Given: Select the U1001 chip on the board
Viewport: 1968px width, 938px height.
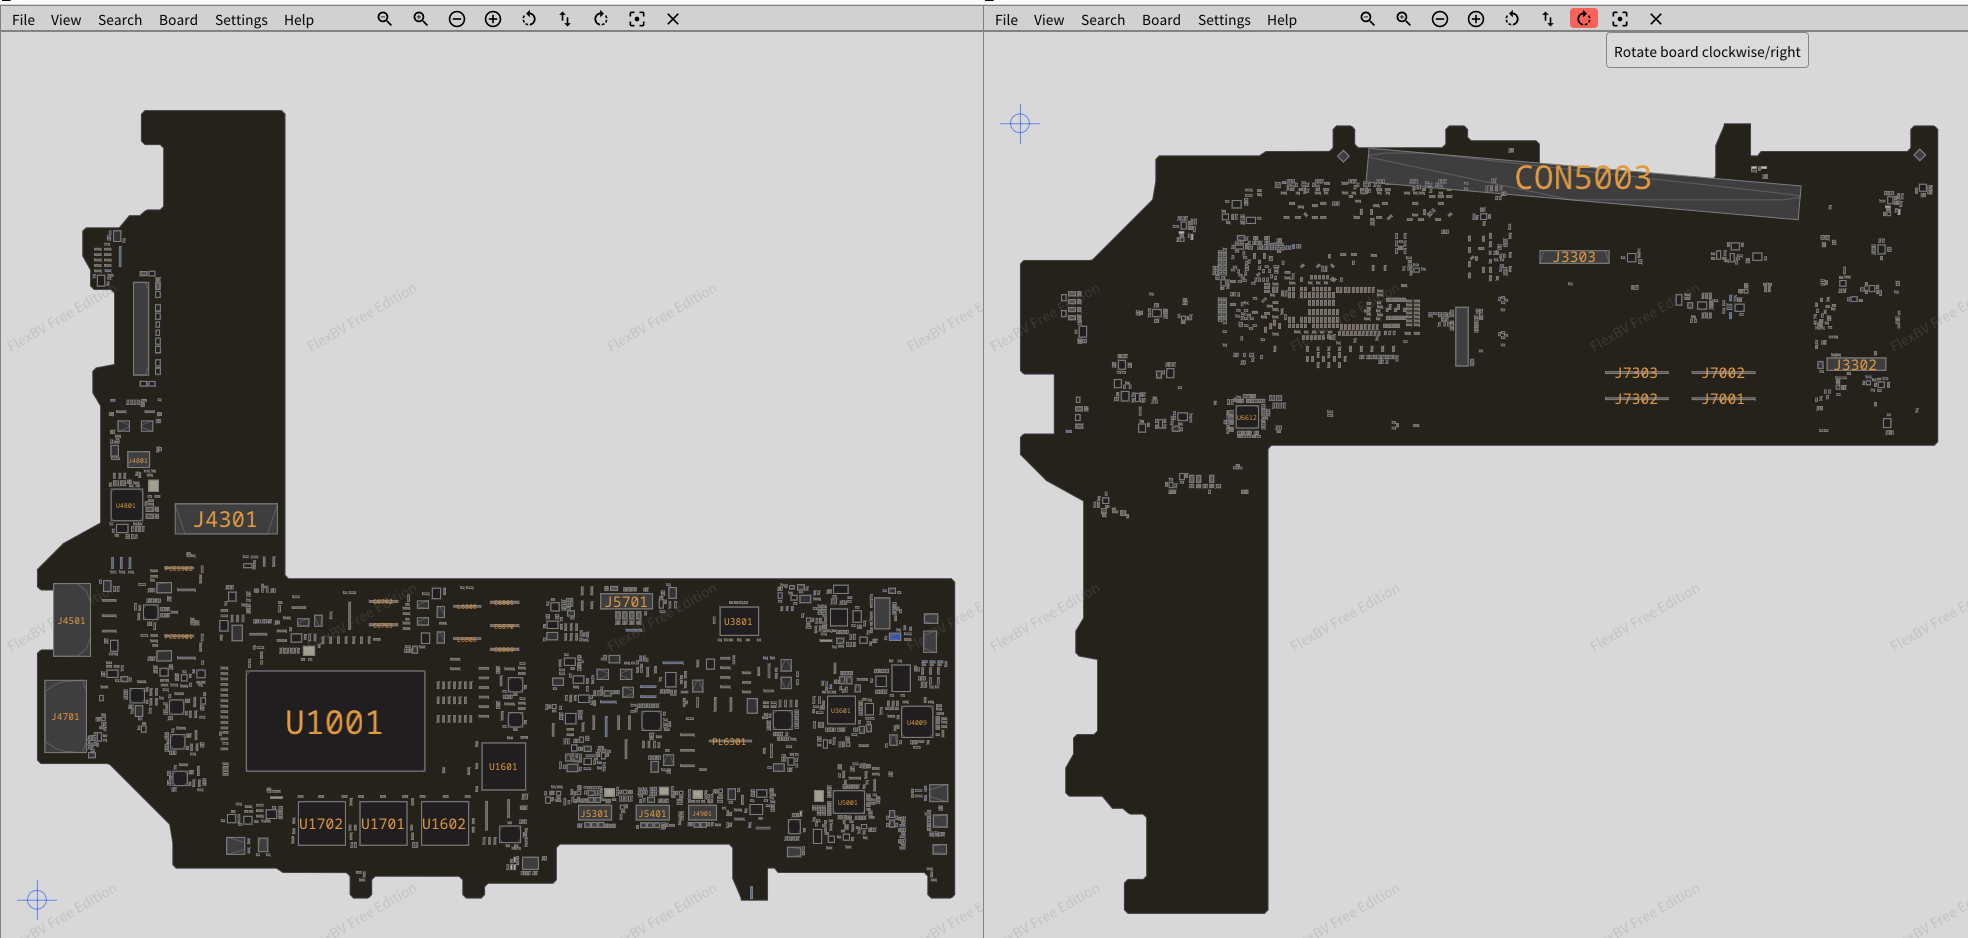Looking at the screenshot, I should (x=335, y=721).
